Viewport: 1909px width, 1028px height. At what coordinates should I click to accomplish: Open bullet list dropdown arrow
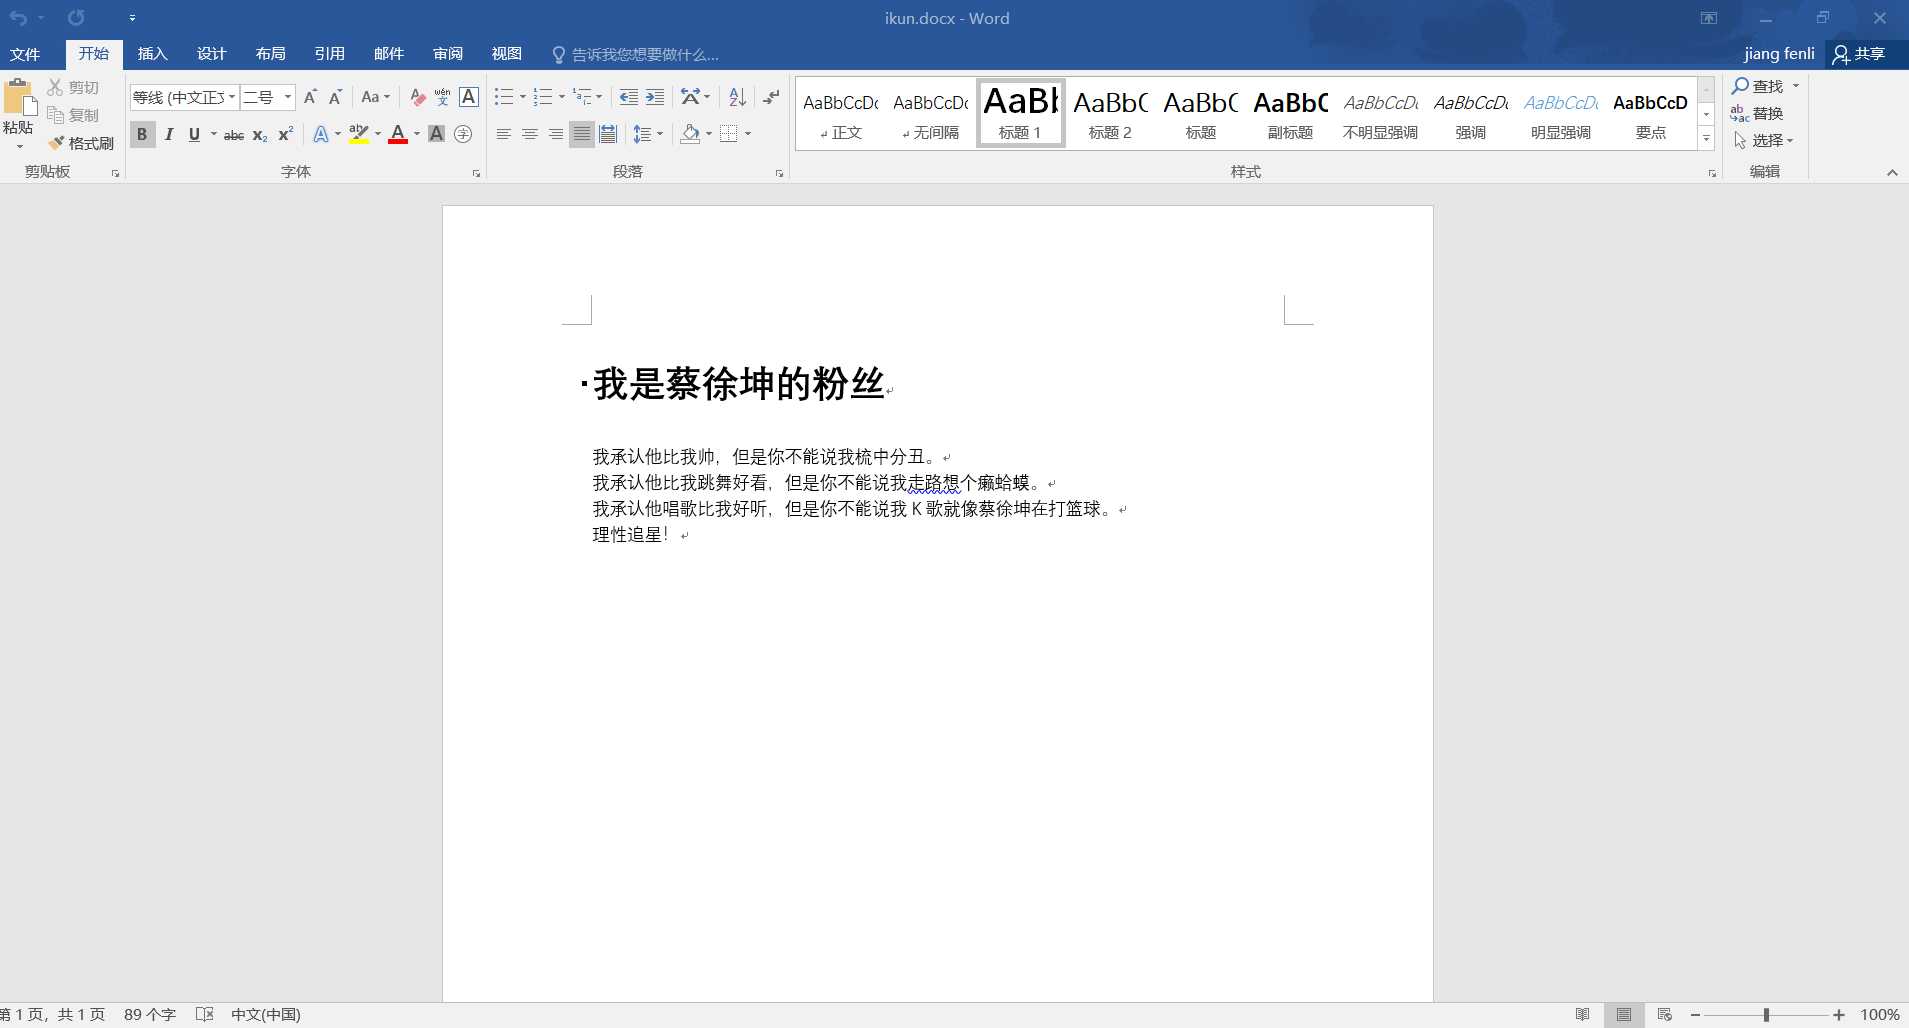(x=523, y=97)
